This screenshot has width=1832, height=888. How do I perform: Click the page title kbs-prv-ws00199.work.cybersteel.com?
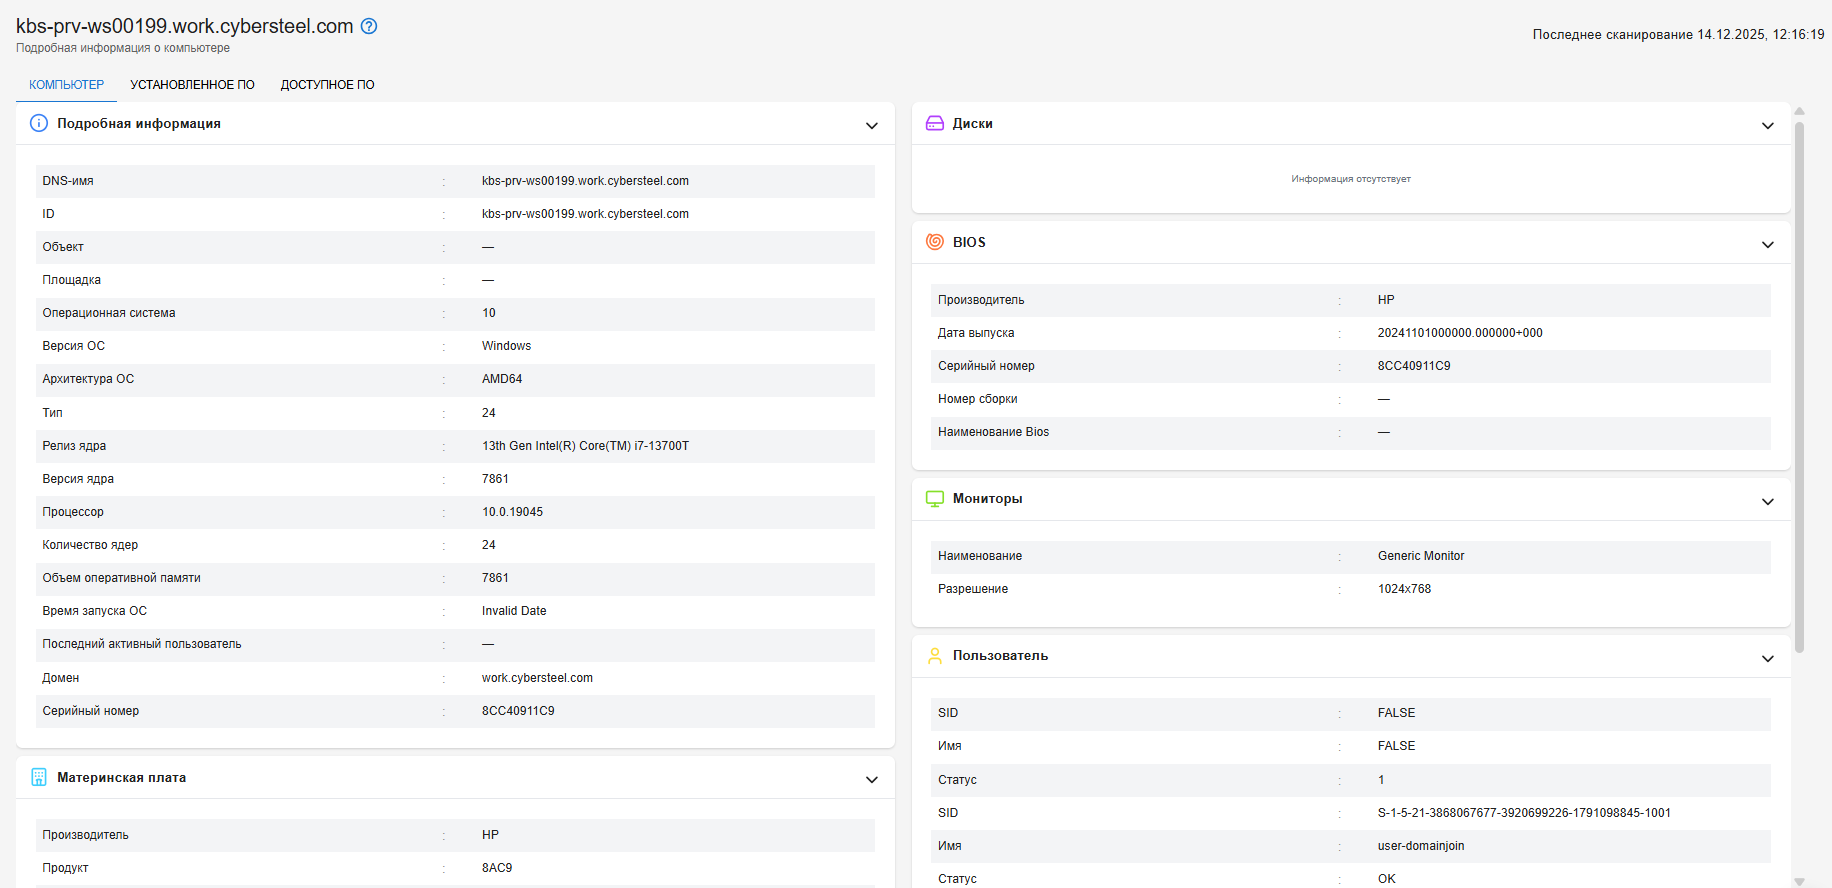pyautogui.click(x=185, y=26)
